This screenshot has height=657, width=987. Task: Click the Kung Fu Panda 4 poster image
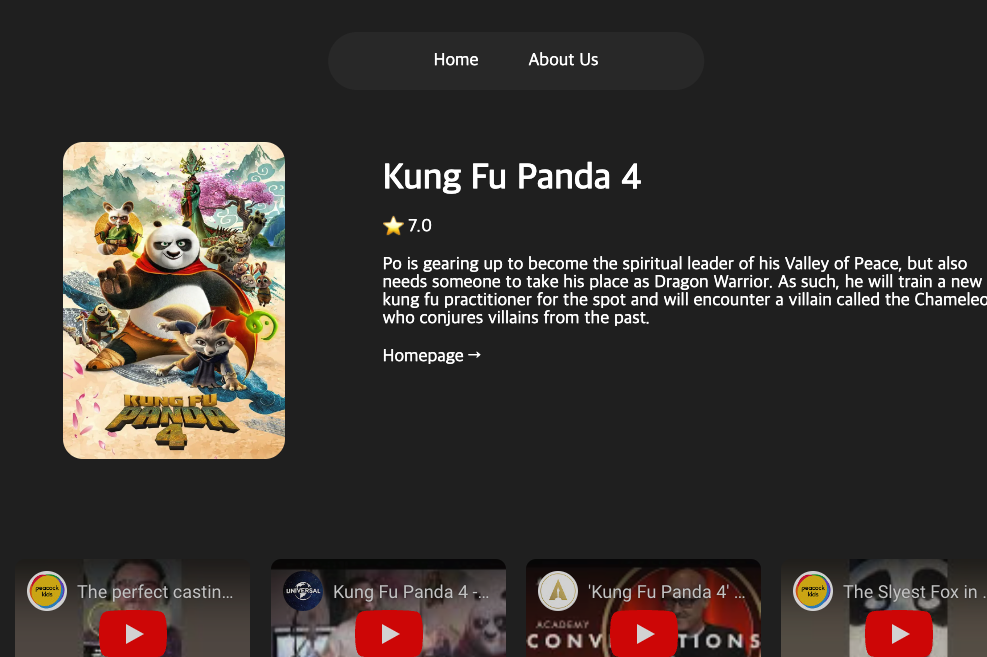tap(174, 300)
